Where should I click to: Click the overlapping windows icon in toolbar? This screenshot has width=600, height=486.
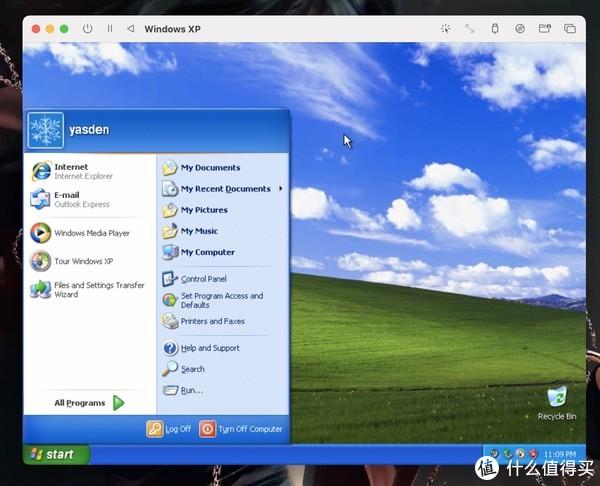pyautogui.click(x=570, y=29)
